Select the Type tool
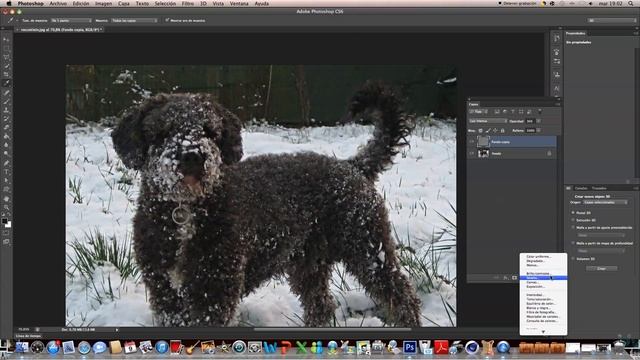The width and height of the screenshot is (640, 360). (x=6, y=172)
